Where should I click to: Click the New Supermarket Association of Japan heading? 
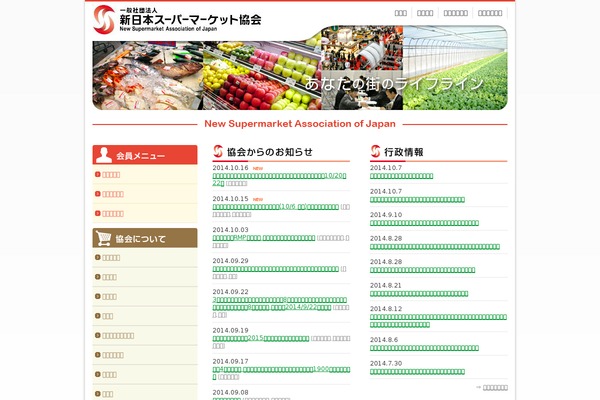click(x=300, y=124)
